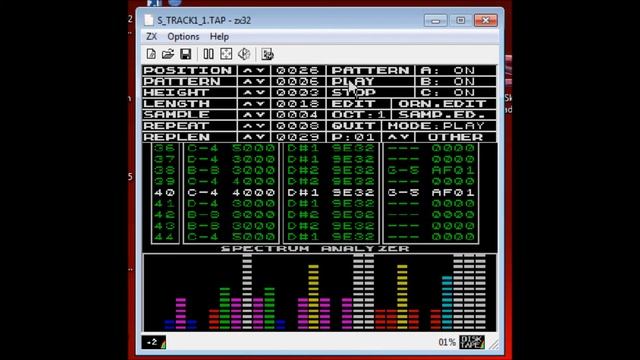Screen dimensions: 640x360
Task: Click the OTHER button
Action: click(456, 137)
